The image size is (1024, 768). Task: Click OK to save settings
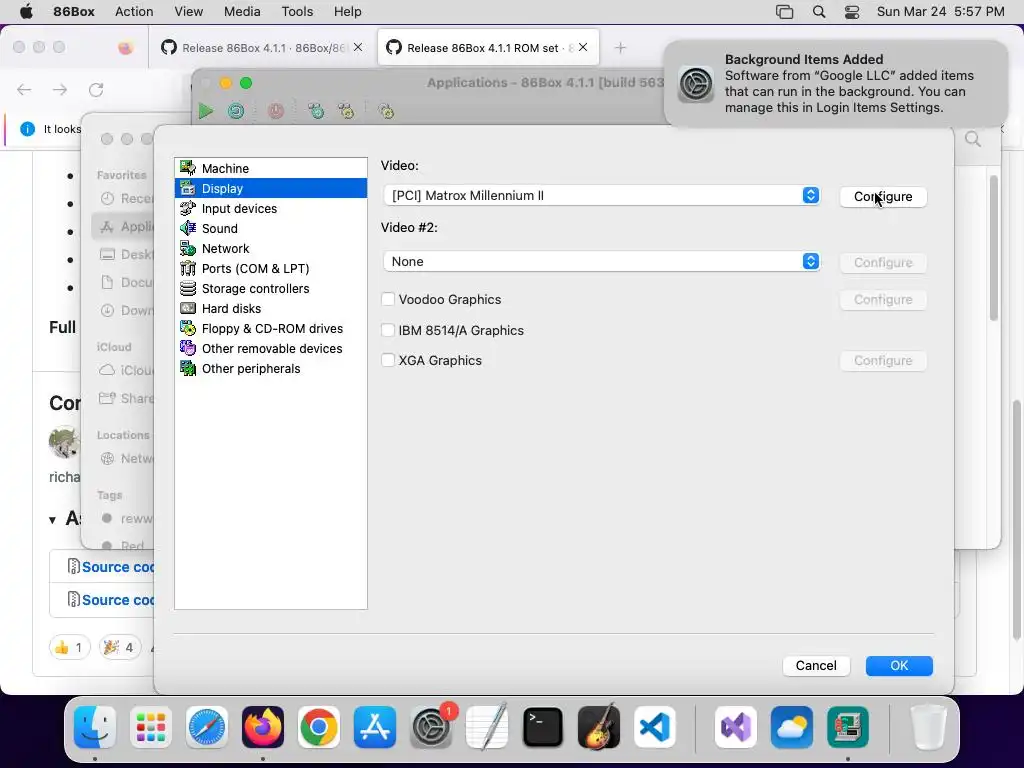click(899, 665)
